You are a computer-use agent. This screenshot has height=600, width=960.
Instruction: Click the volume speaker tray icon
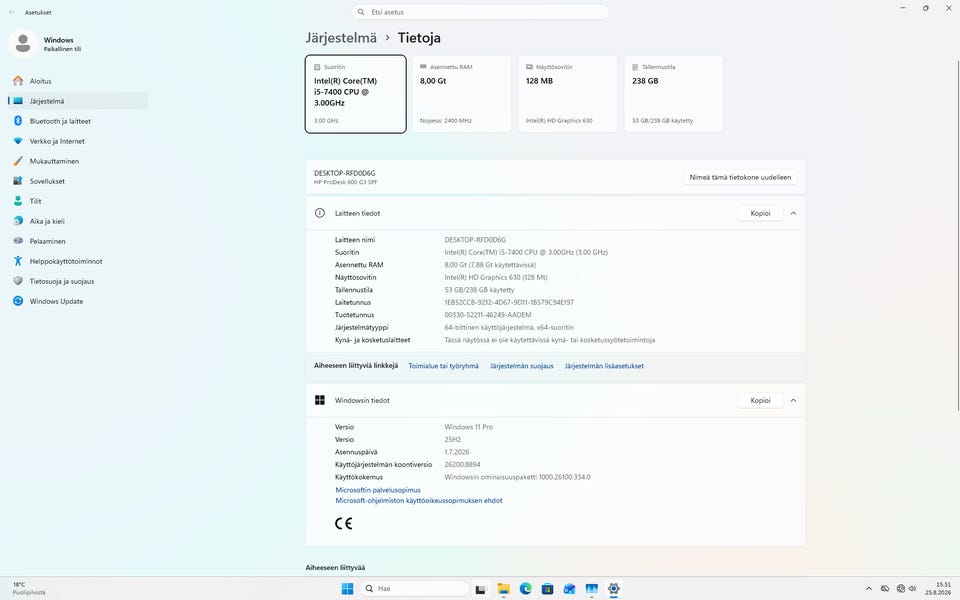coord(912,589)
